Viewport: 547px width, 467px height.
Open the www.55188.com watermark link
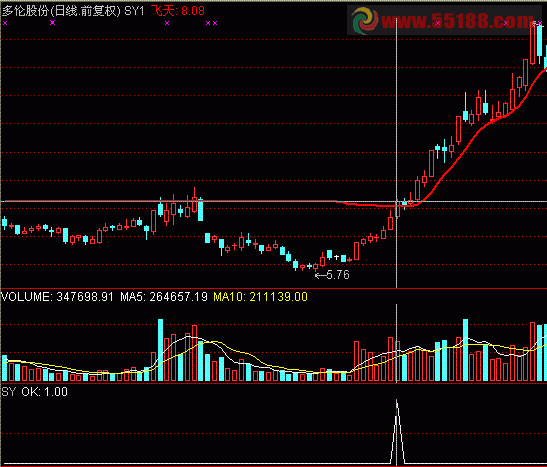point(457,21)
